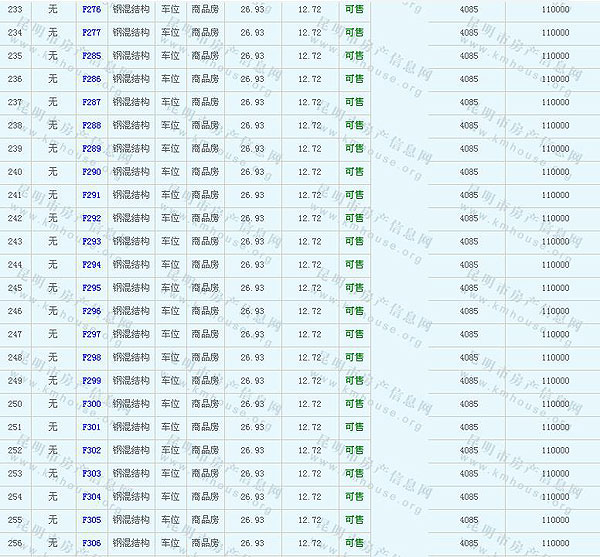Click the F306 link
Image resolution: width=600 pixels, height=557 pixels.
[91, 543]
